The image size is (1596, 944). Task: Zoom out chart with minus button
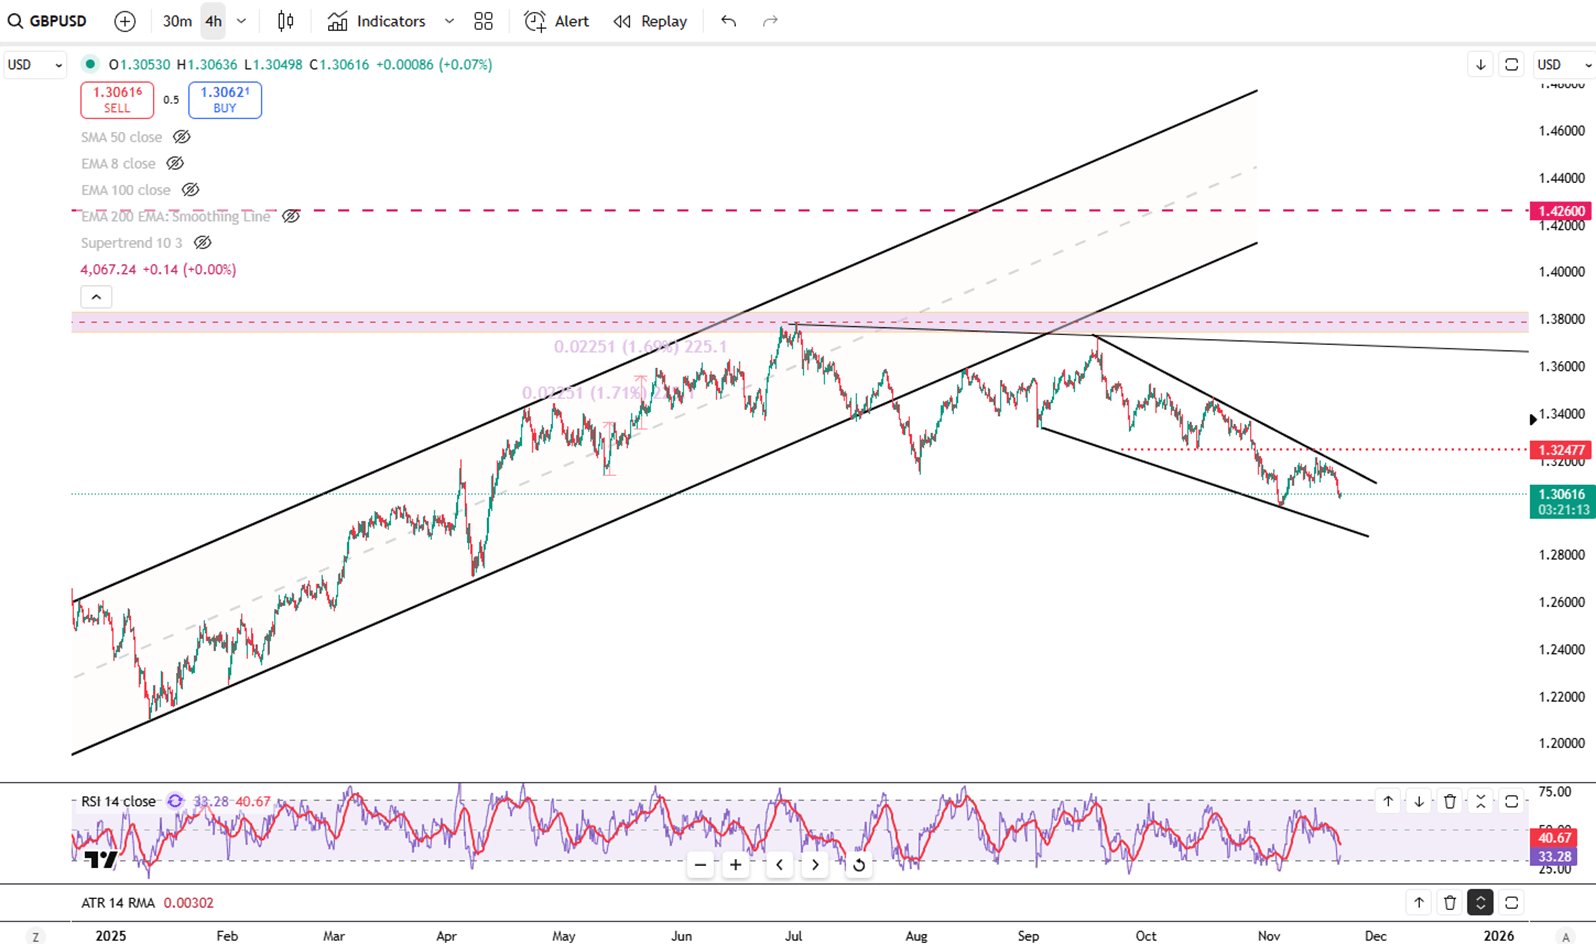click(701, 865)
